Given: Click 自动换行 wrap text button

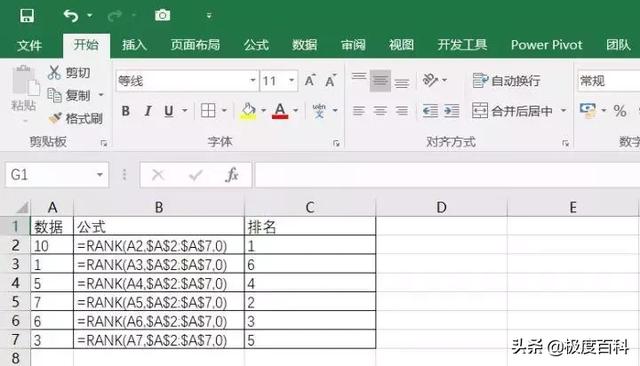Looking at the screenshot, I should [506, 80].
